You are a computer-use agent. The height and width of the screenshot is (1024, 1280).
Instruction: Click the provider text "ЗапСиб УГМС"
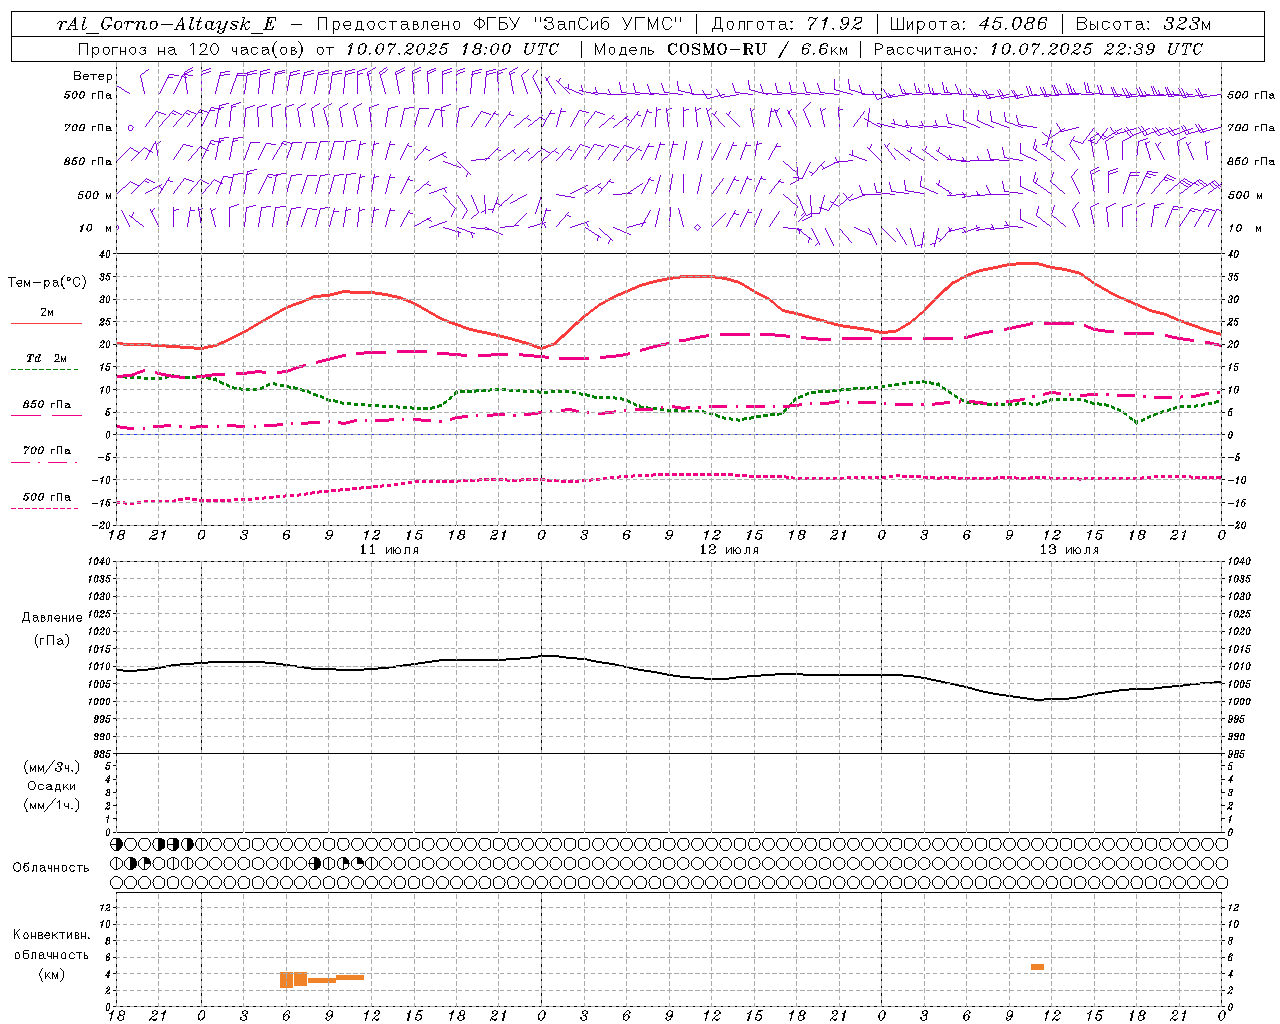610,24
